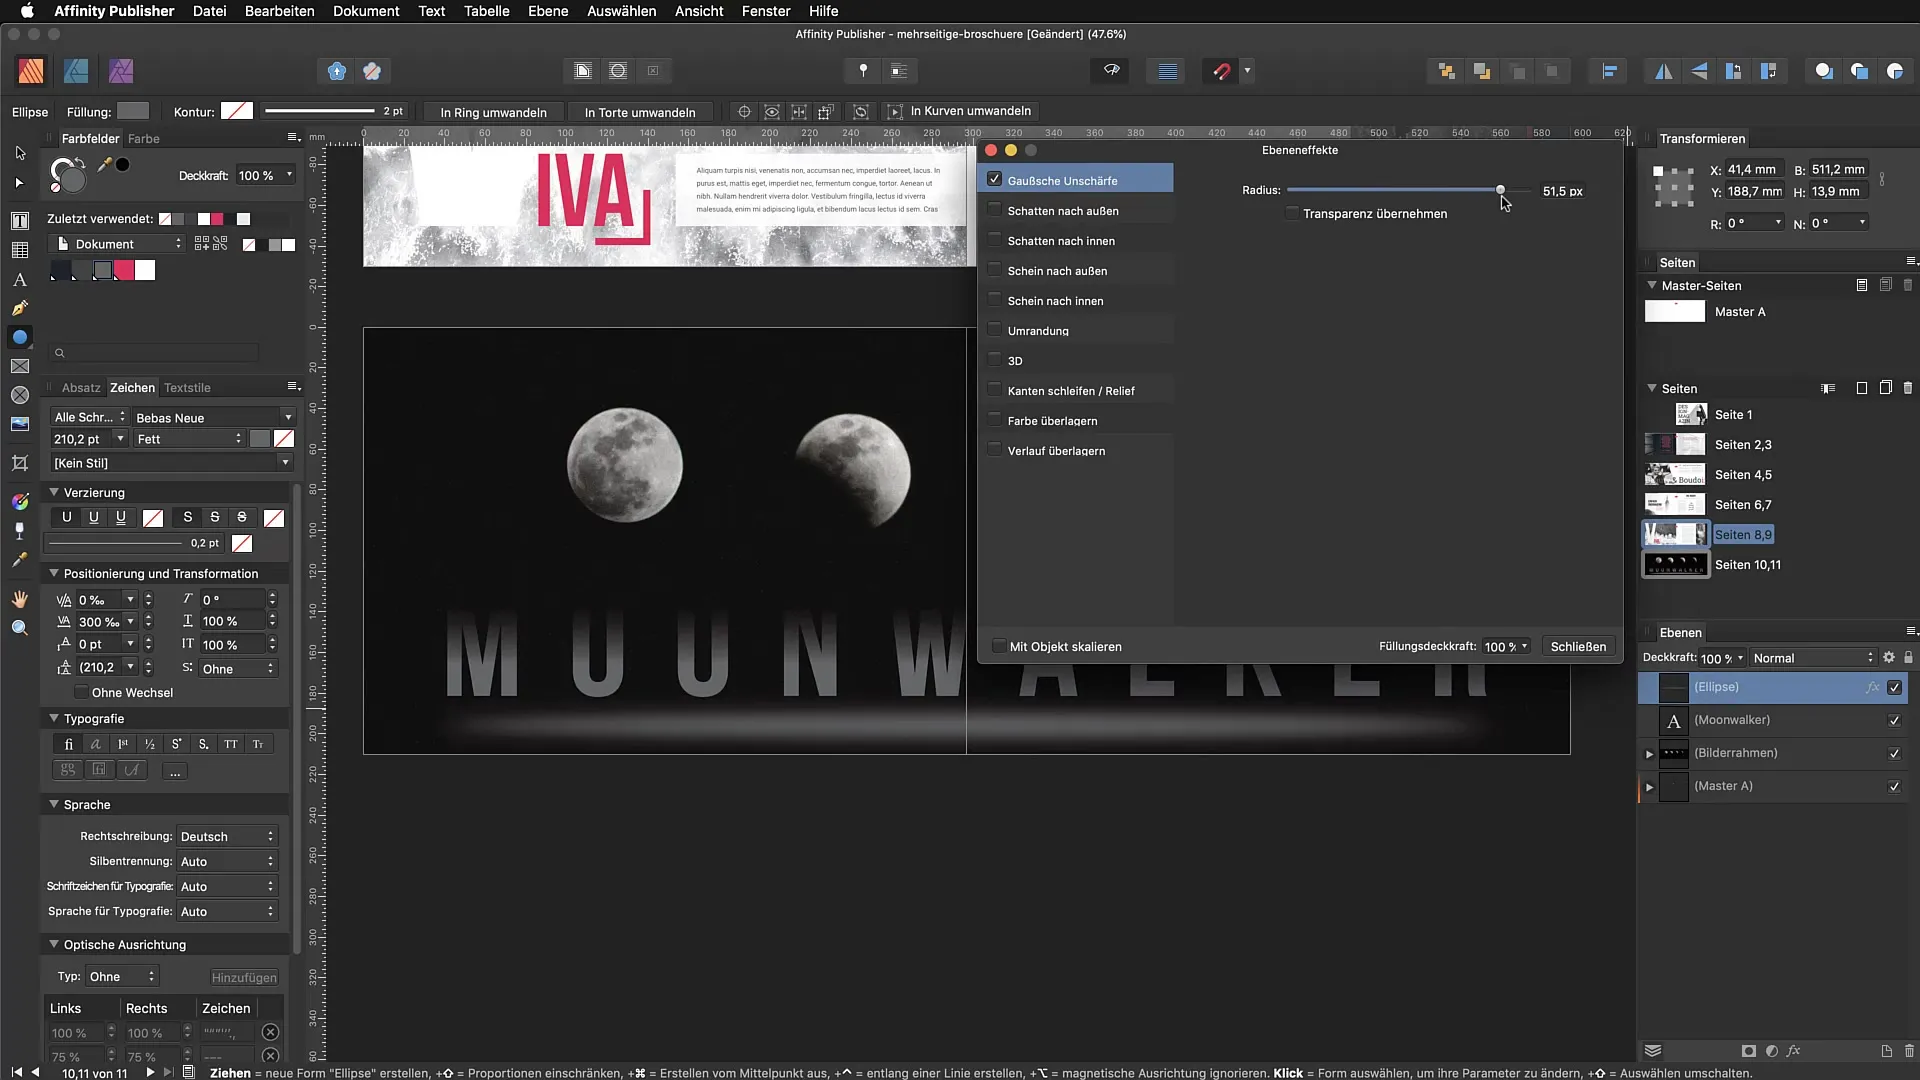Viewport: 1920px width, 1080px height.
Task: Select the Picture Frame Rectangle tool
Action: 20,366
